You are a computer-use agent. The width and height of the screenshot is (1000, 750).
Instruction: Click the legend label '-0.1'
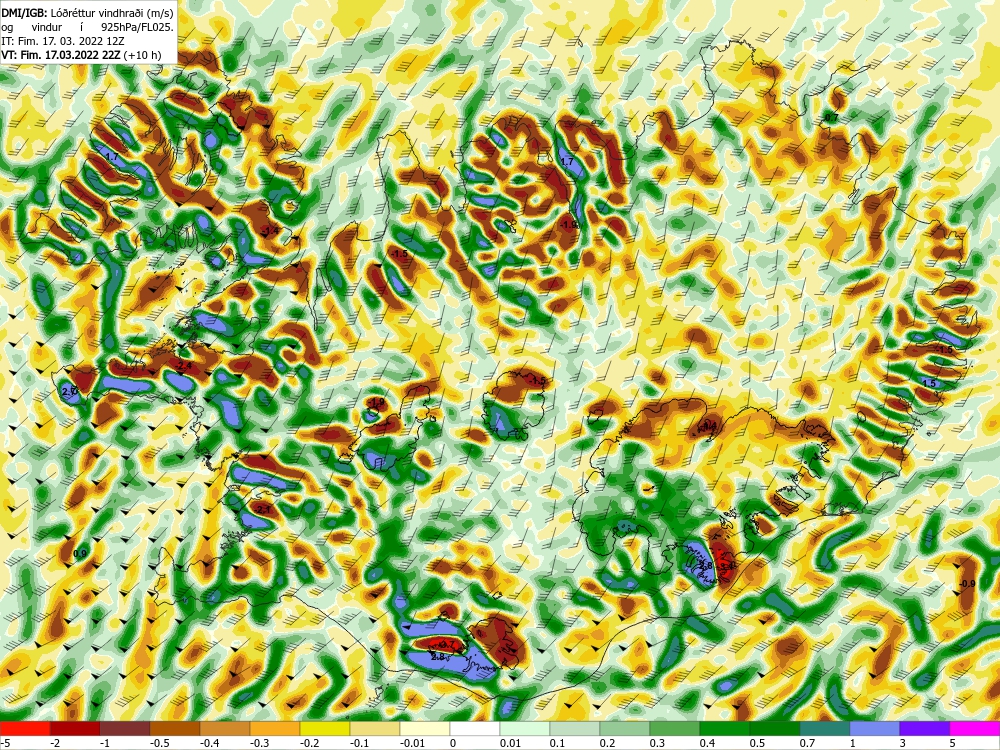[x=357, y=743]
